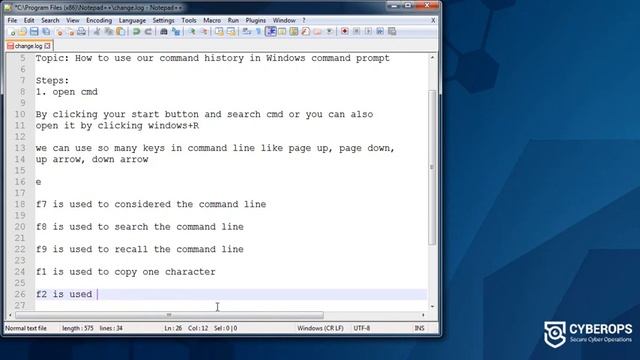Open the File menu
This screenshot has width=640, height=360.
click(x=12, y=20)
